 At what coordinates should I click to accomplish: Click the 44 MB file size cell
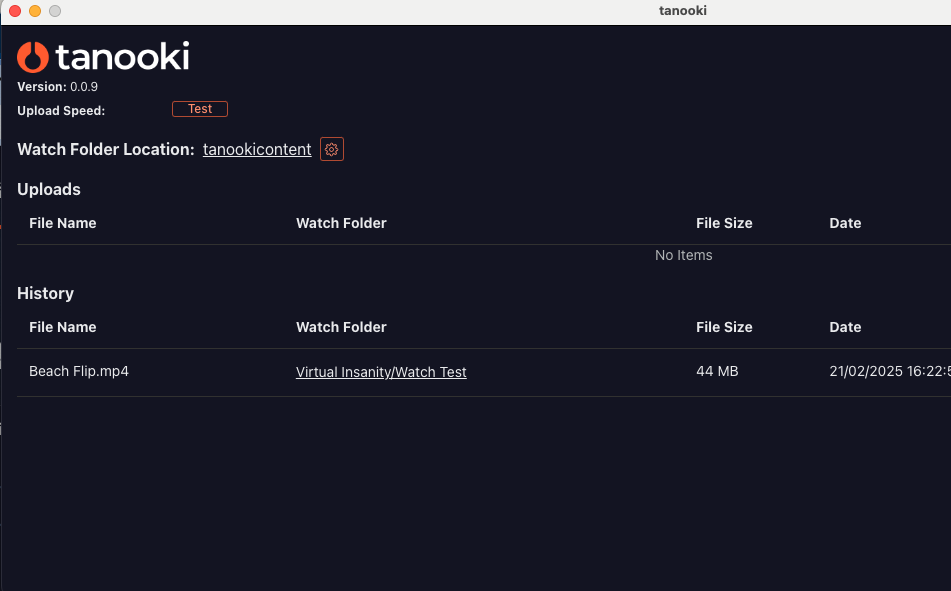tap(717, 371)
